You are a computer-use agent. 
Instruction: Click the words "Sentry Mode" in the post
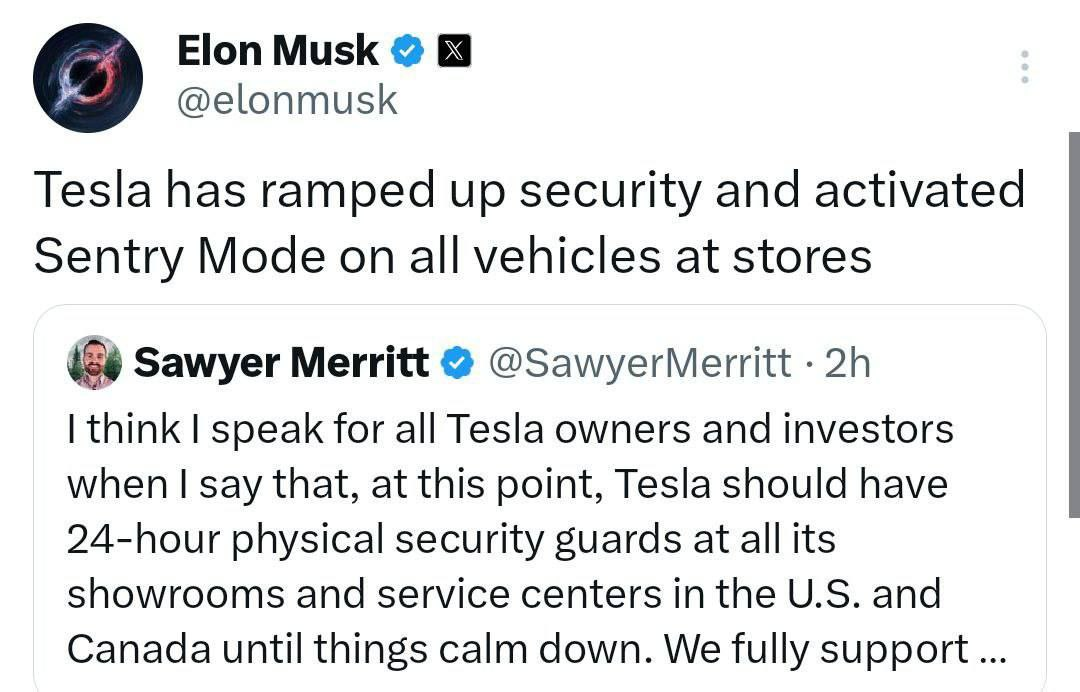tap(178, 257)
